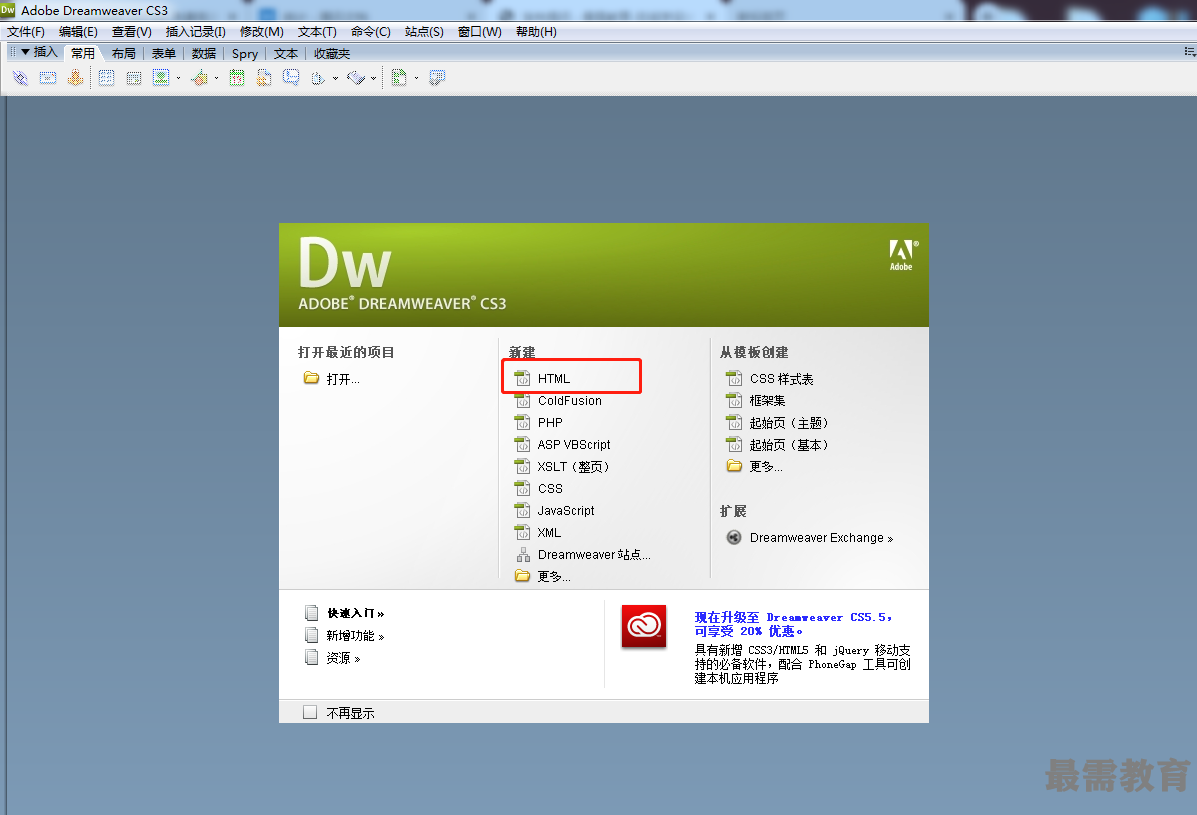This screenshot has height=815, width=1197.
Task: Create a new CSS file under 新建
Action: pos(550,488)
